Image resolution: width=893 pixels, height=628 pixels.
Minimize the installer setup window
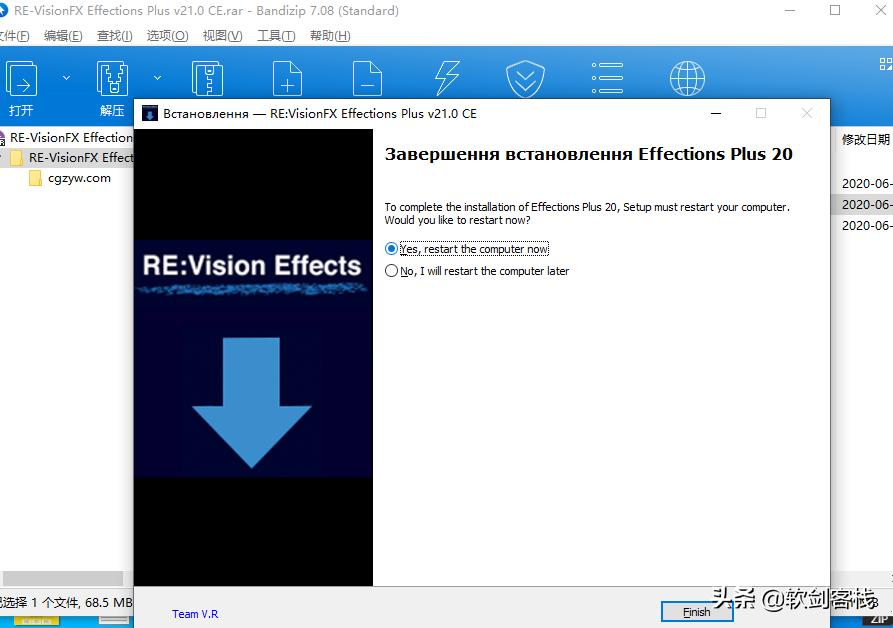click(x=716, y=113)
